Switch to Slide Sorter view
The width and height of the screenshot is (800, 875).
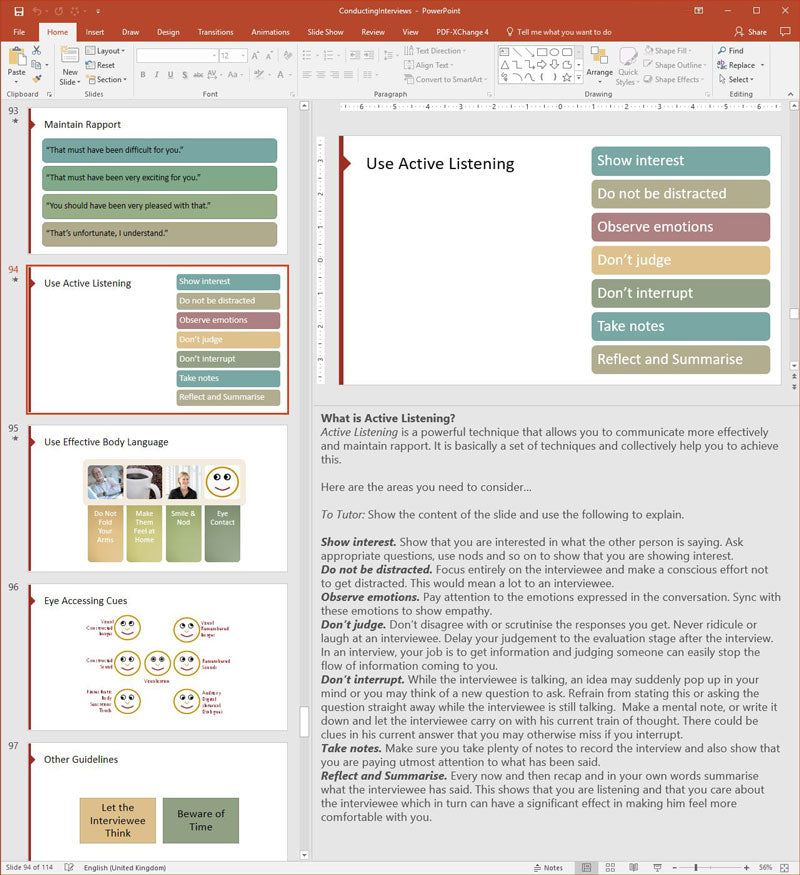(x=610, y=868)
